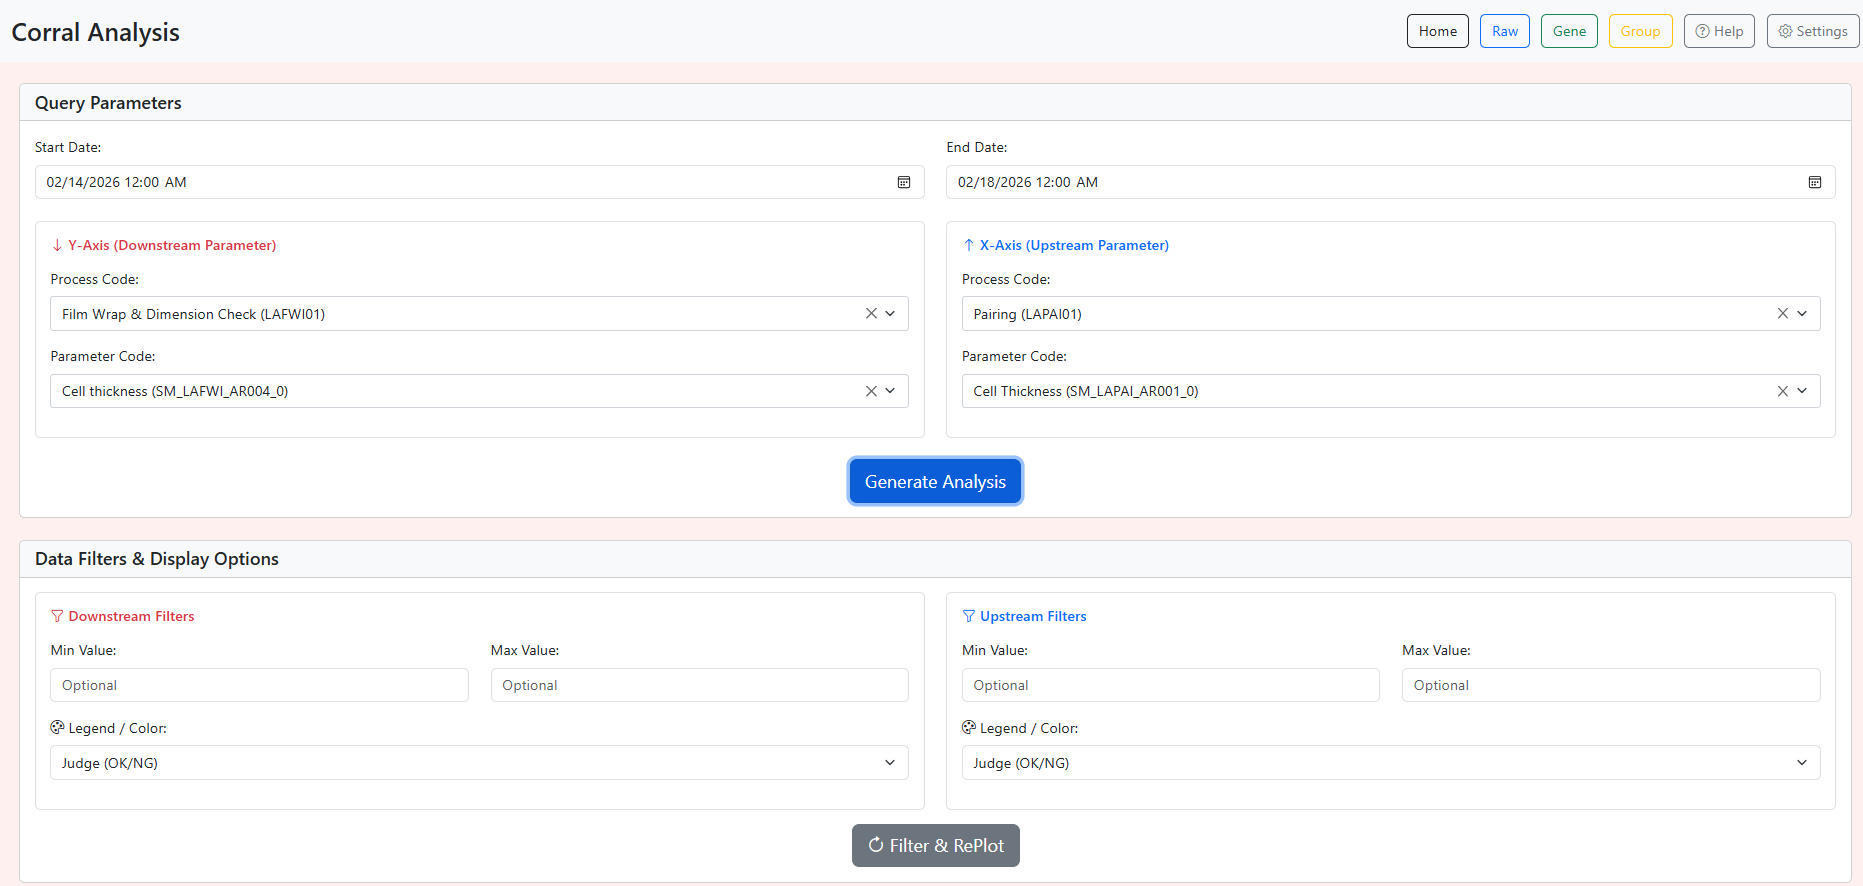Open the Downstream Legend / Color dropdown
The image size is (1863, 886).
(479, 763)
